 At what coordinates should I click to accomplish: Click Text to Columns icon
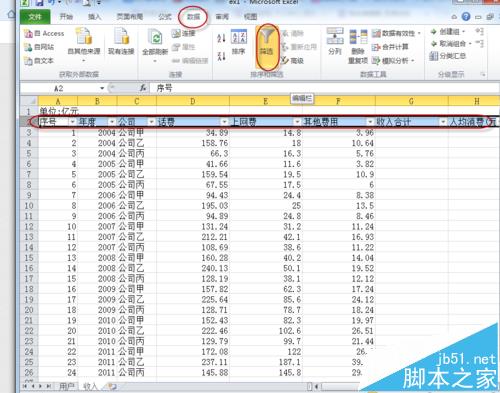[335, 36]
